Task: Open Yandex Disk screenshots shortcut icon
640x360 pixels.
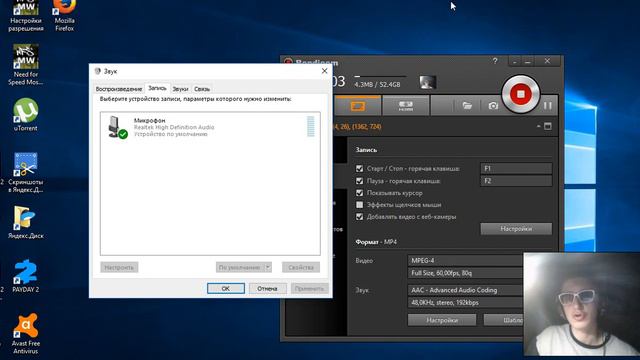Action: pos(25,173)
